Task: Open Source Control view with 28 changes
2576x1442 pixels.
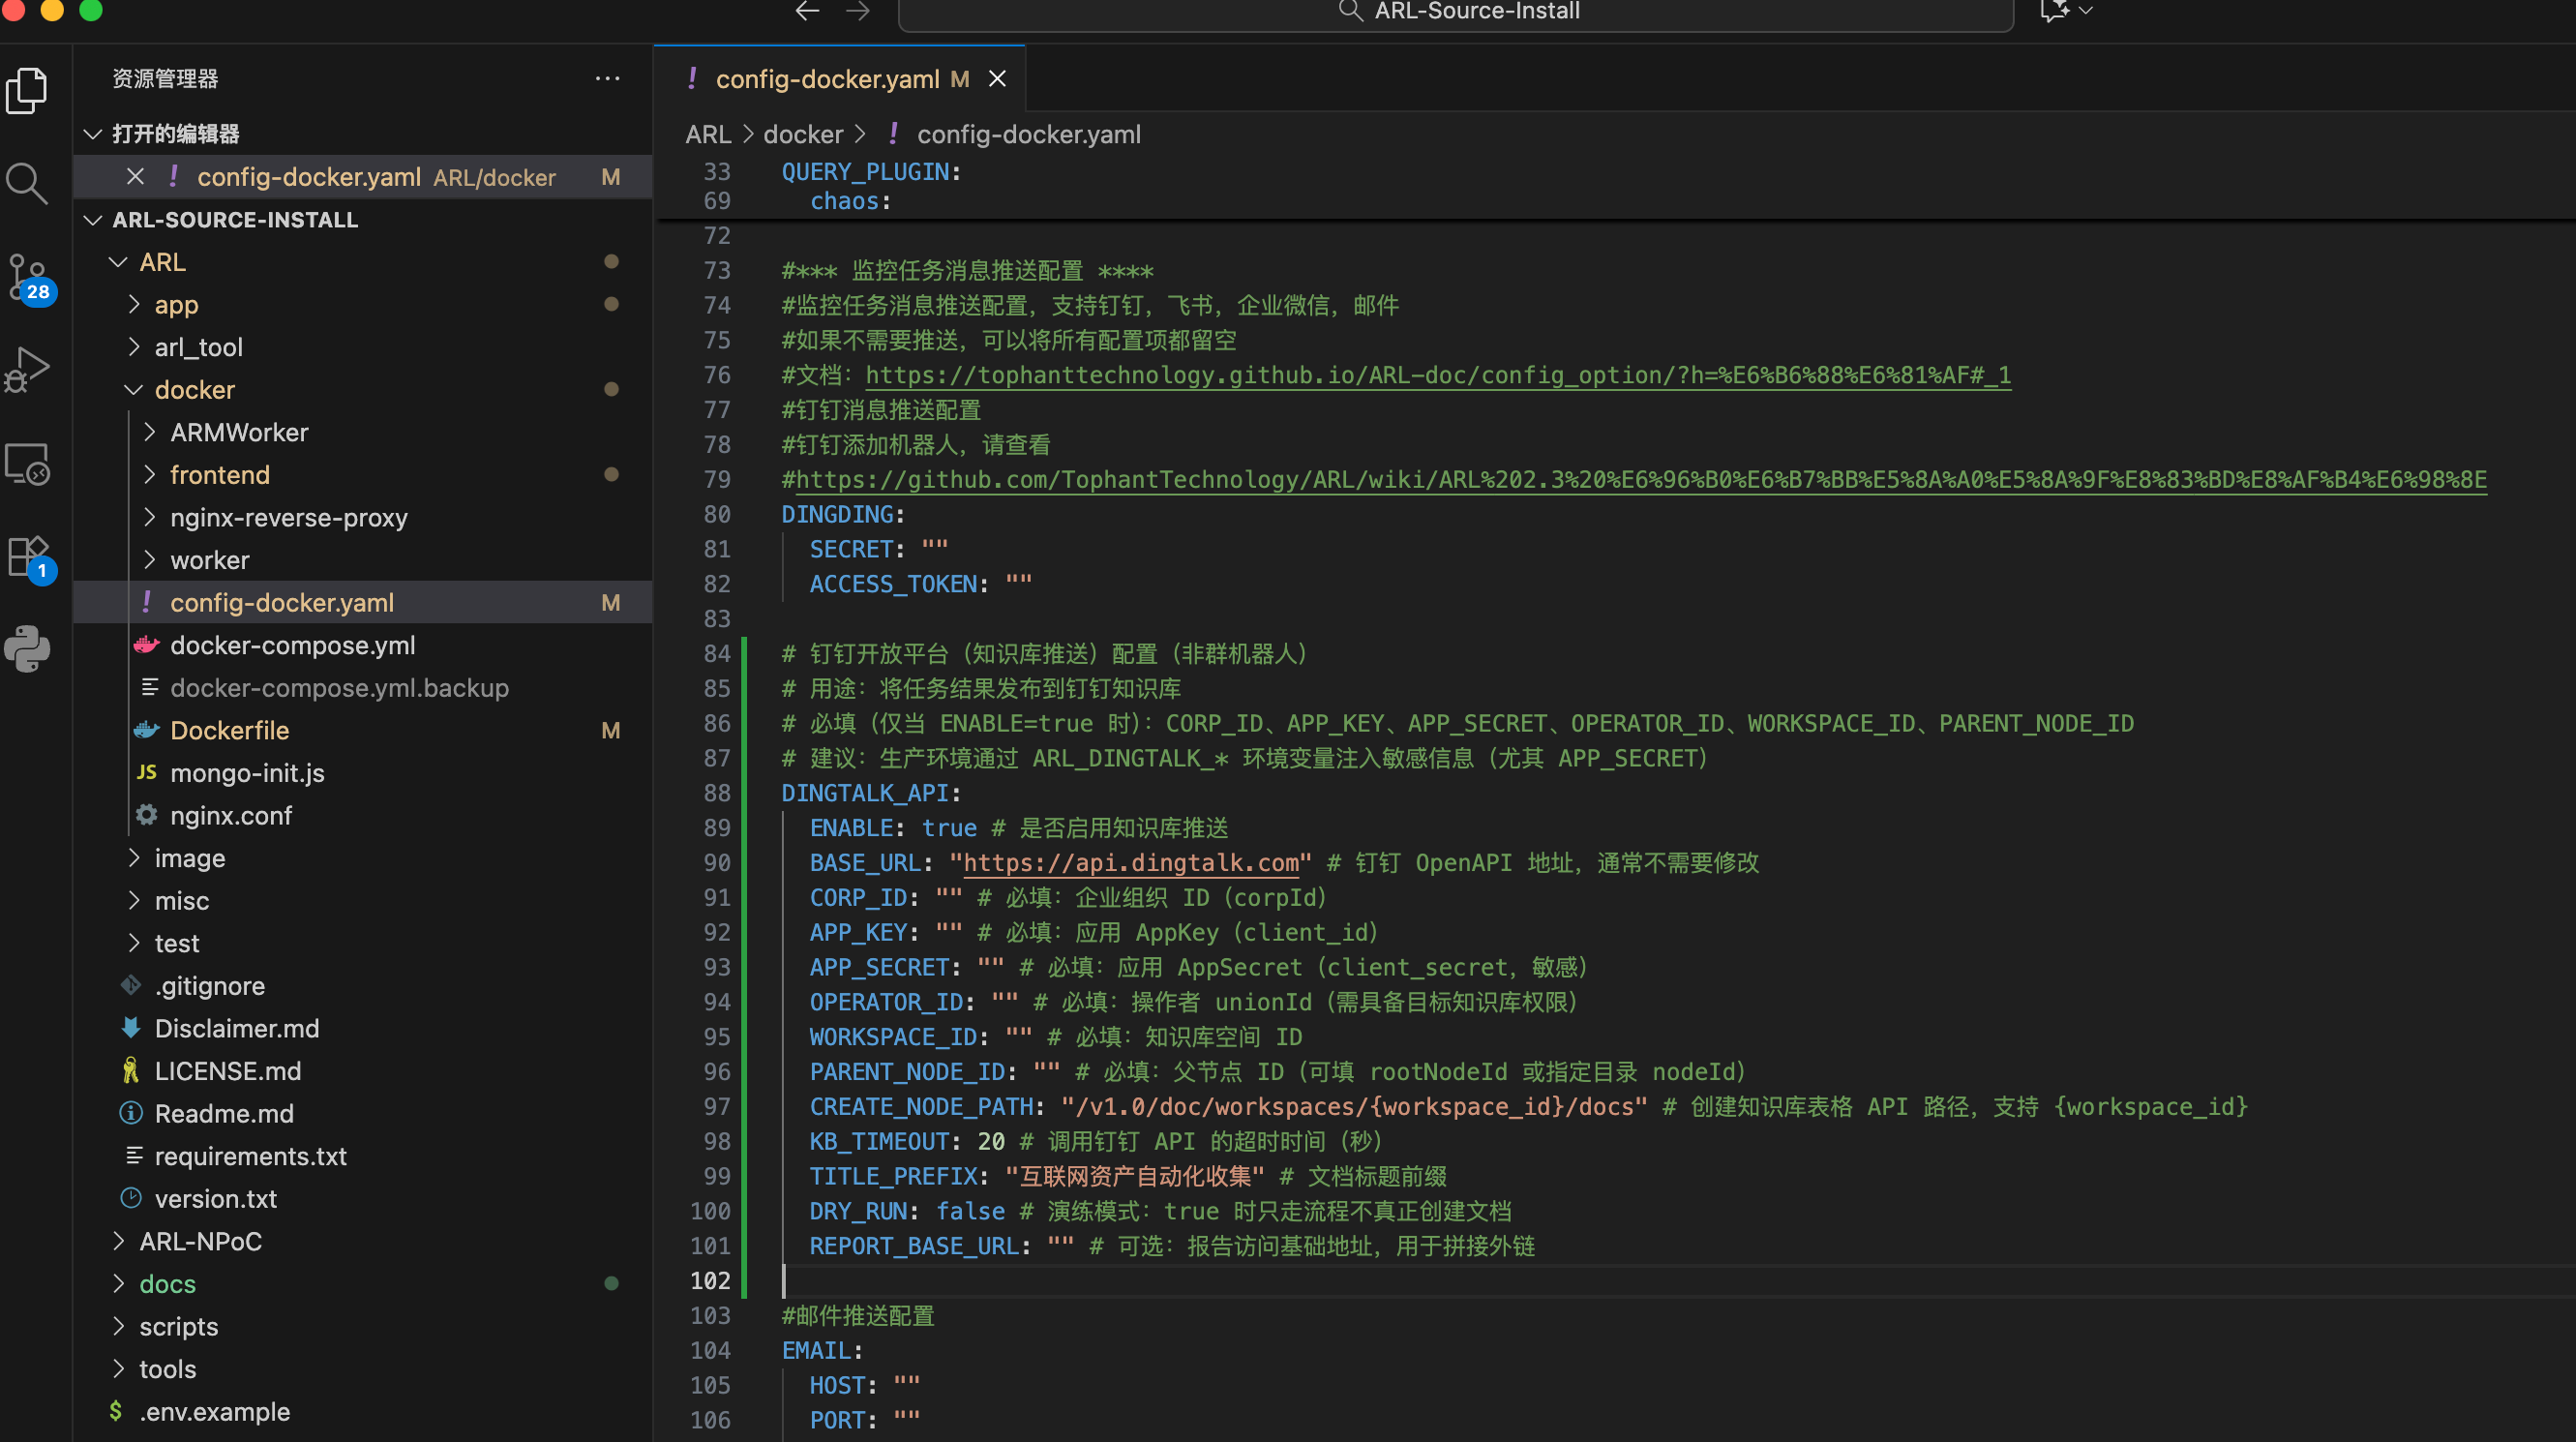Action: click(27, 277)
